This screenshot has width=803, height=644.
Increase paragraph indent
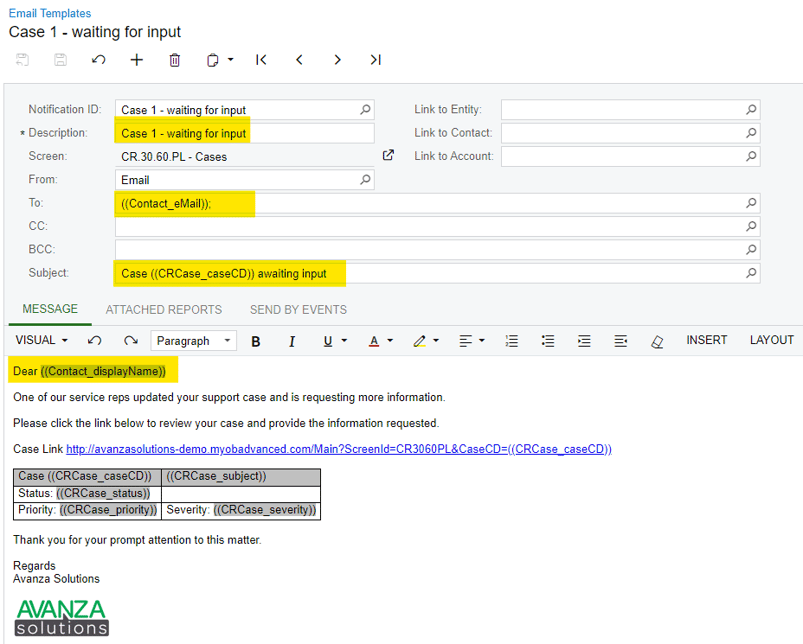click(584, 341)
